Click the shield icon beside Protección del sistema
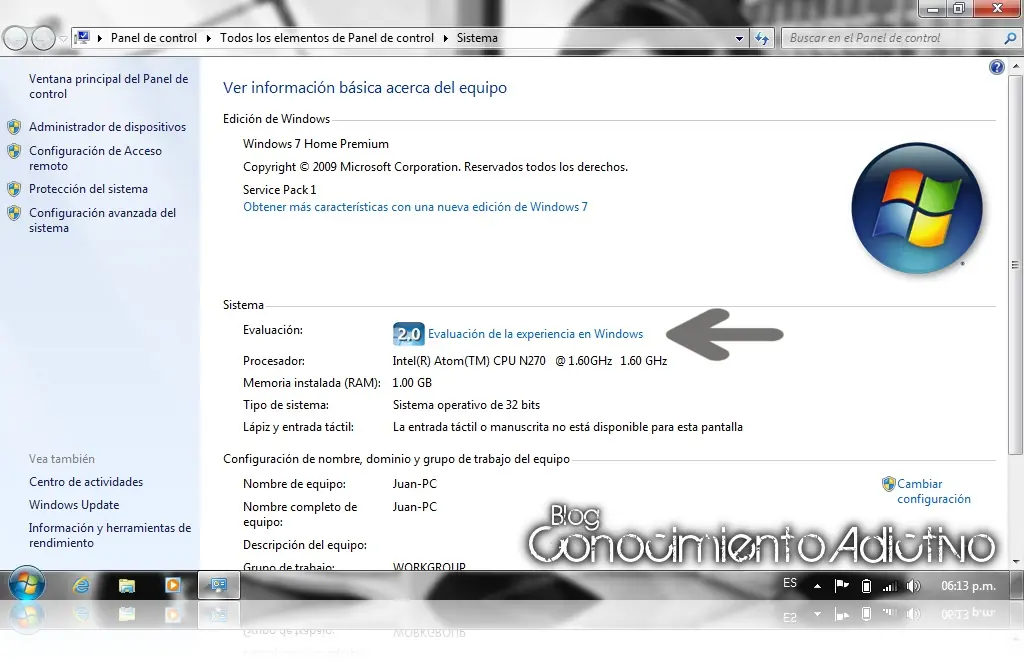Viewport: 1024px width, 660px height. tap(14, 189)
